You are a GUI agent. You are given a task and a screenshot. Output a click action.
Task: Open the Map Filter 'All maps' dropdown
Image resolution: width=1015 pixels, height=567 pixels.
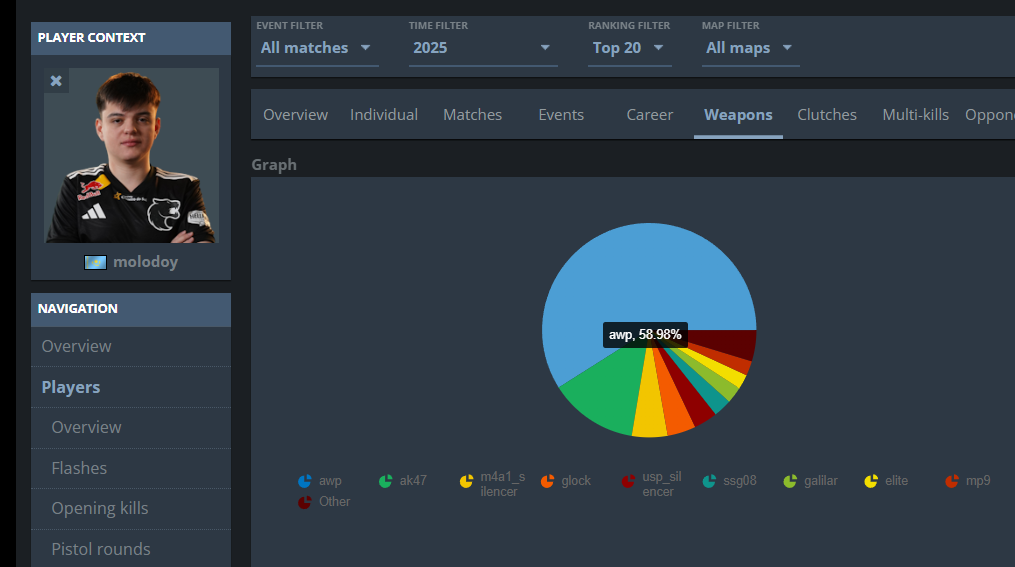(x=750, y=48)
